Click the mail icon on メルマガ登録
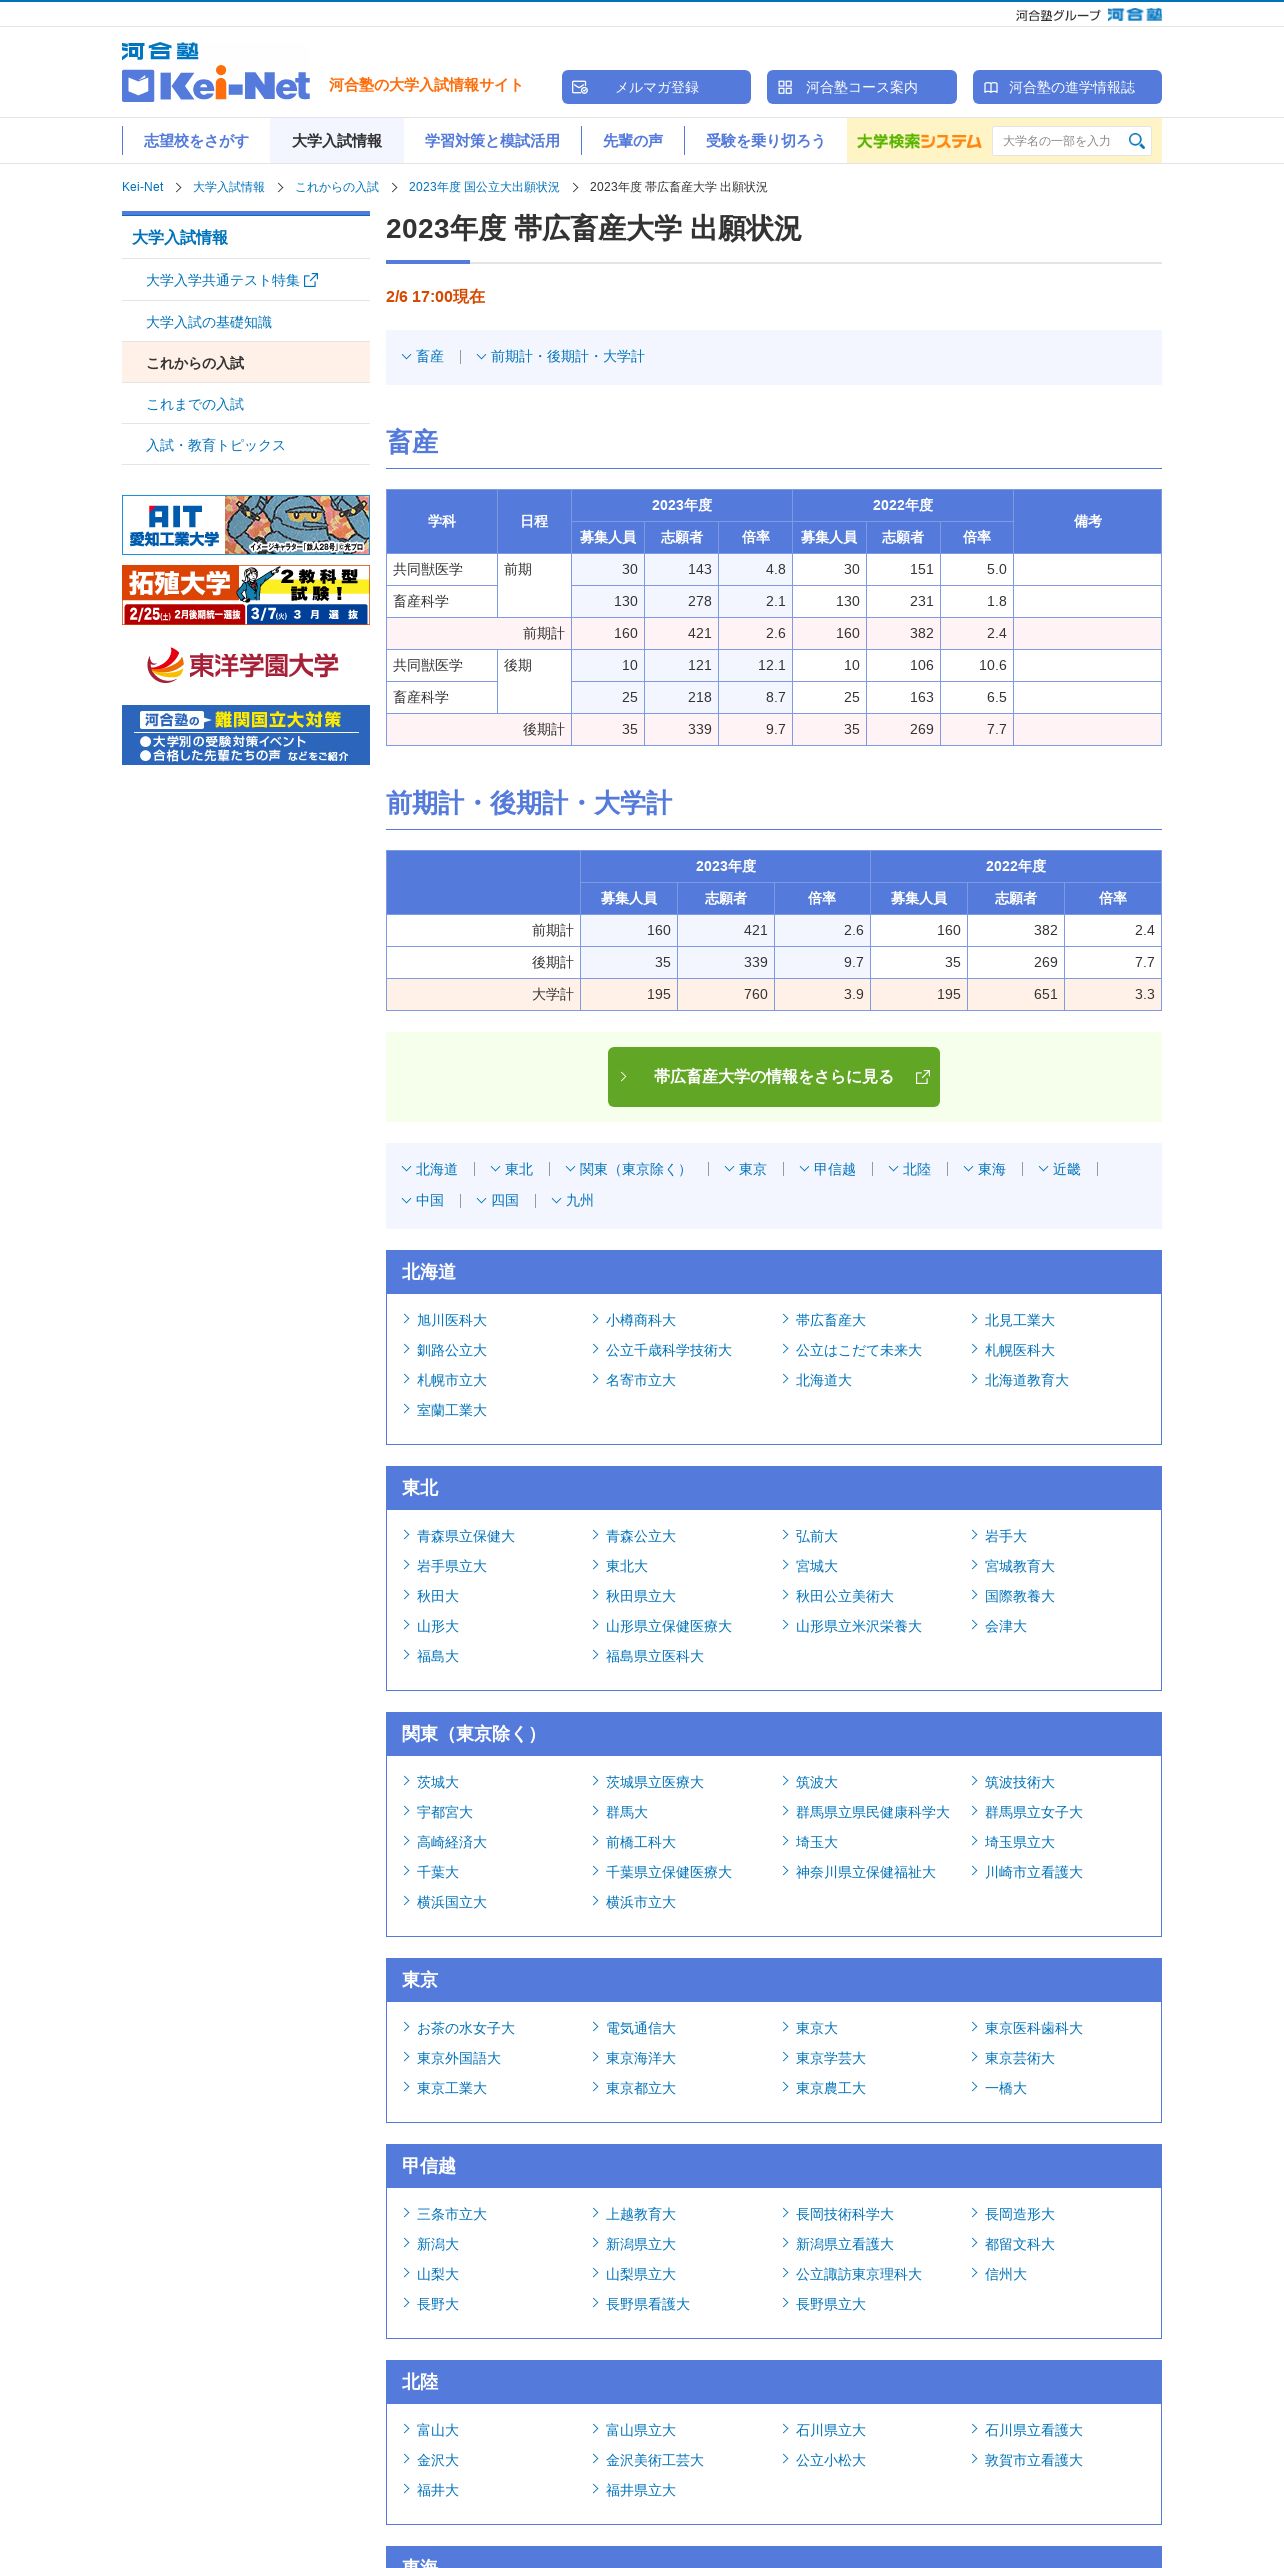This screenshot has height=2568, width=1284. [580, 87]
